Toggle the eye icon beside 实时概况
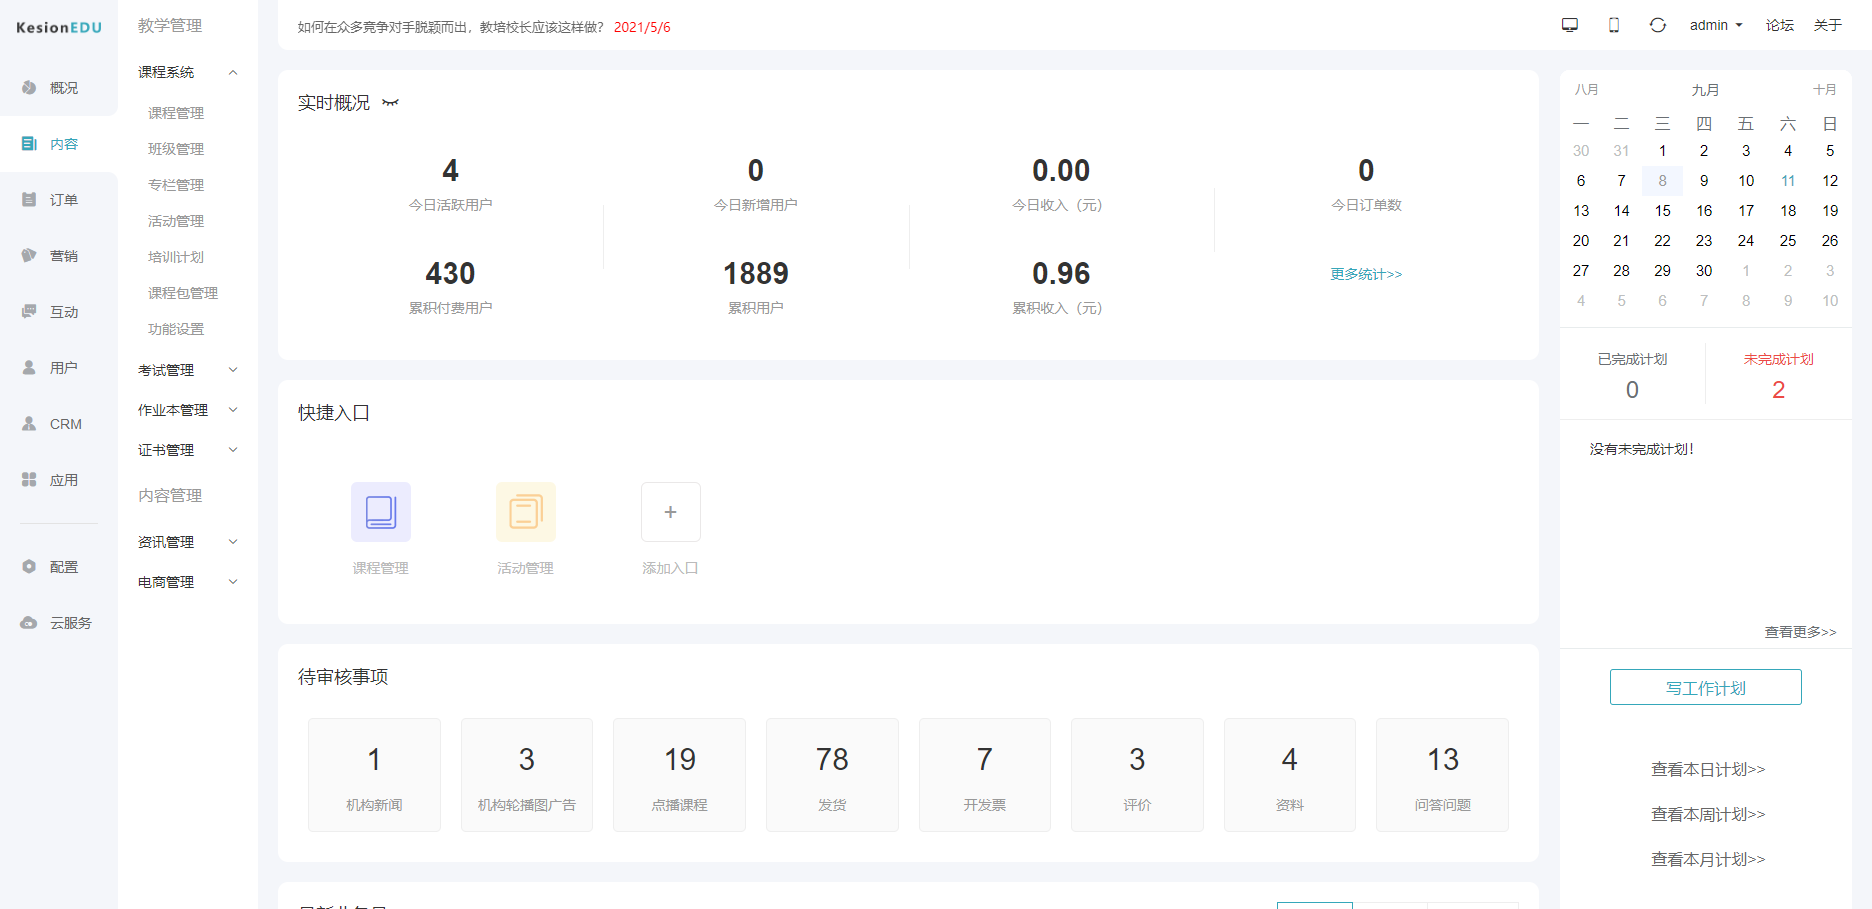Image resolution: width=1872 pixels, height=909 pixels. click(x=390, y=103)
